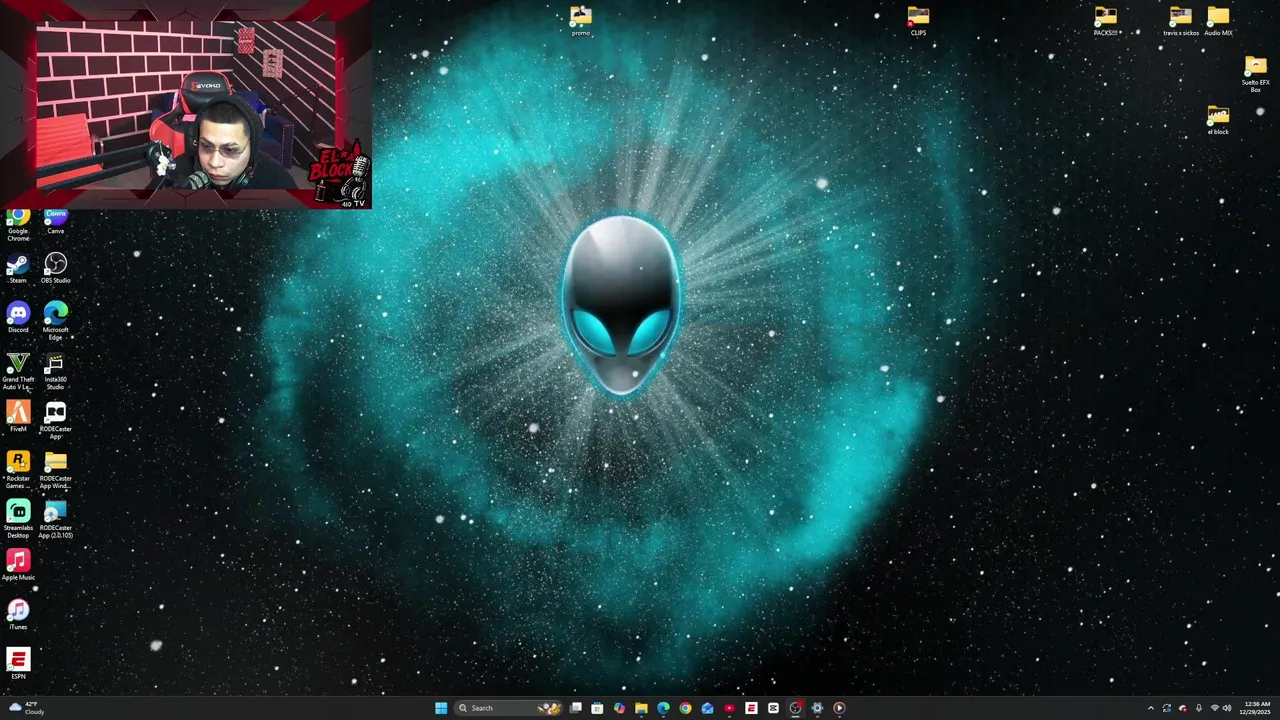Viewport: 1280px width, 720px height.
Task: Select the Canva desktop shortcut
Action: [x=55, y=222]
